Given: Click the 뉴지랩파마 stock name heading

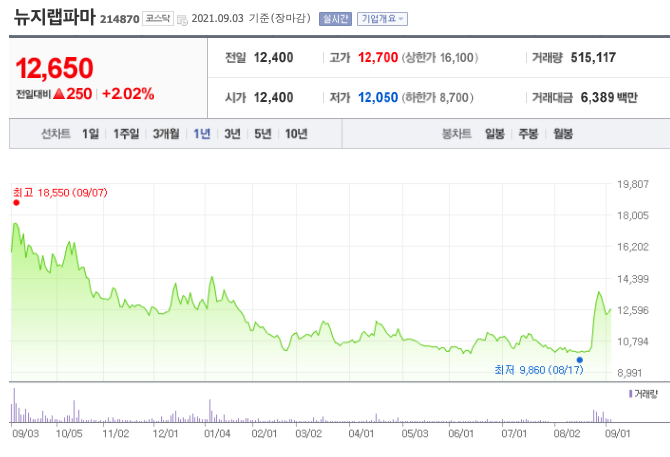Looking at the screenshot, I should [x=54, y=18].
